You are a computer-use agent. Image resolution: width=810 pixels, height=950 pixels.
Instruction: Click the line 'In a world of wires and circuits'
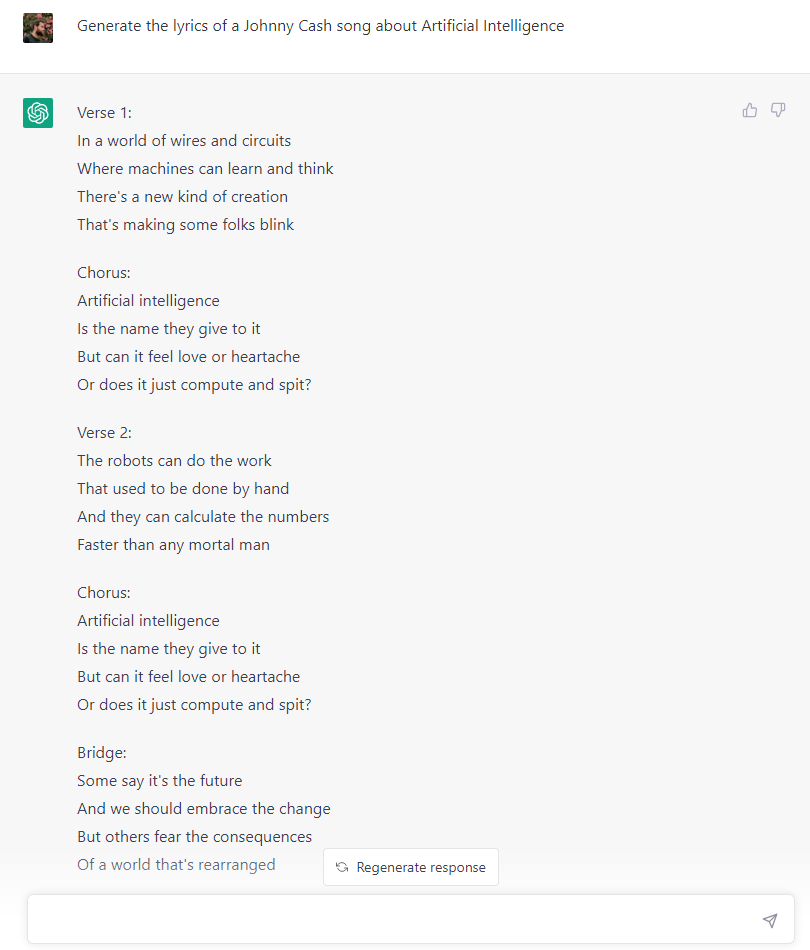tap(184, 141)
